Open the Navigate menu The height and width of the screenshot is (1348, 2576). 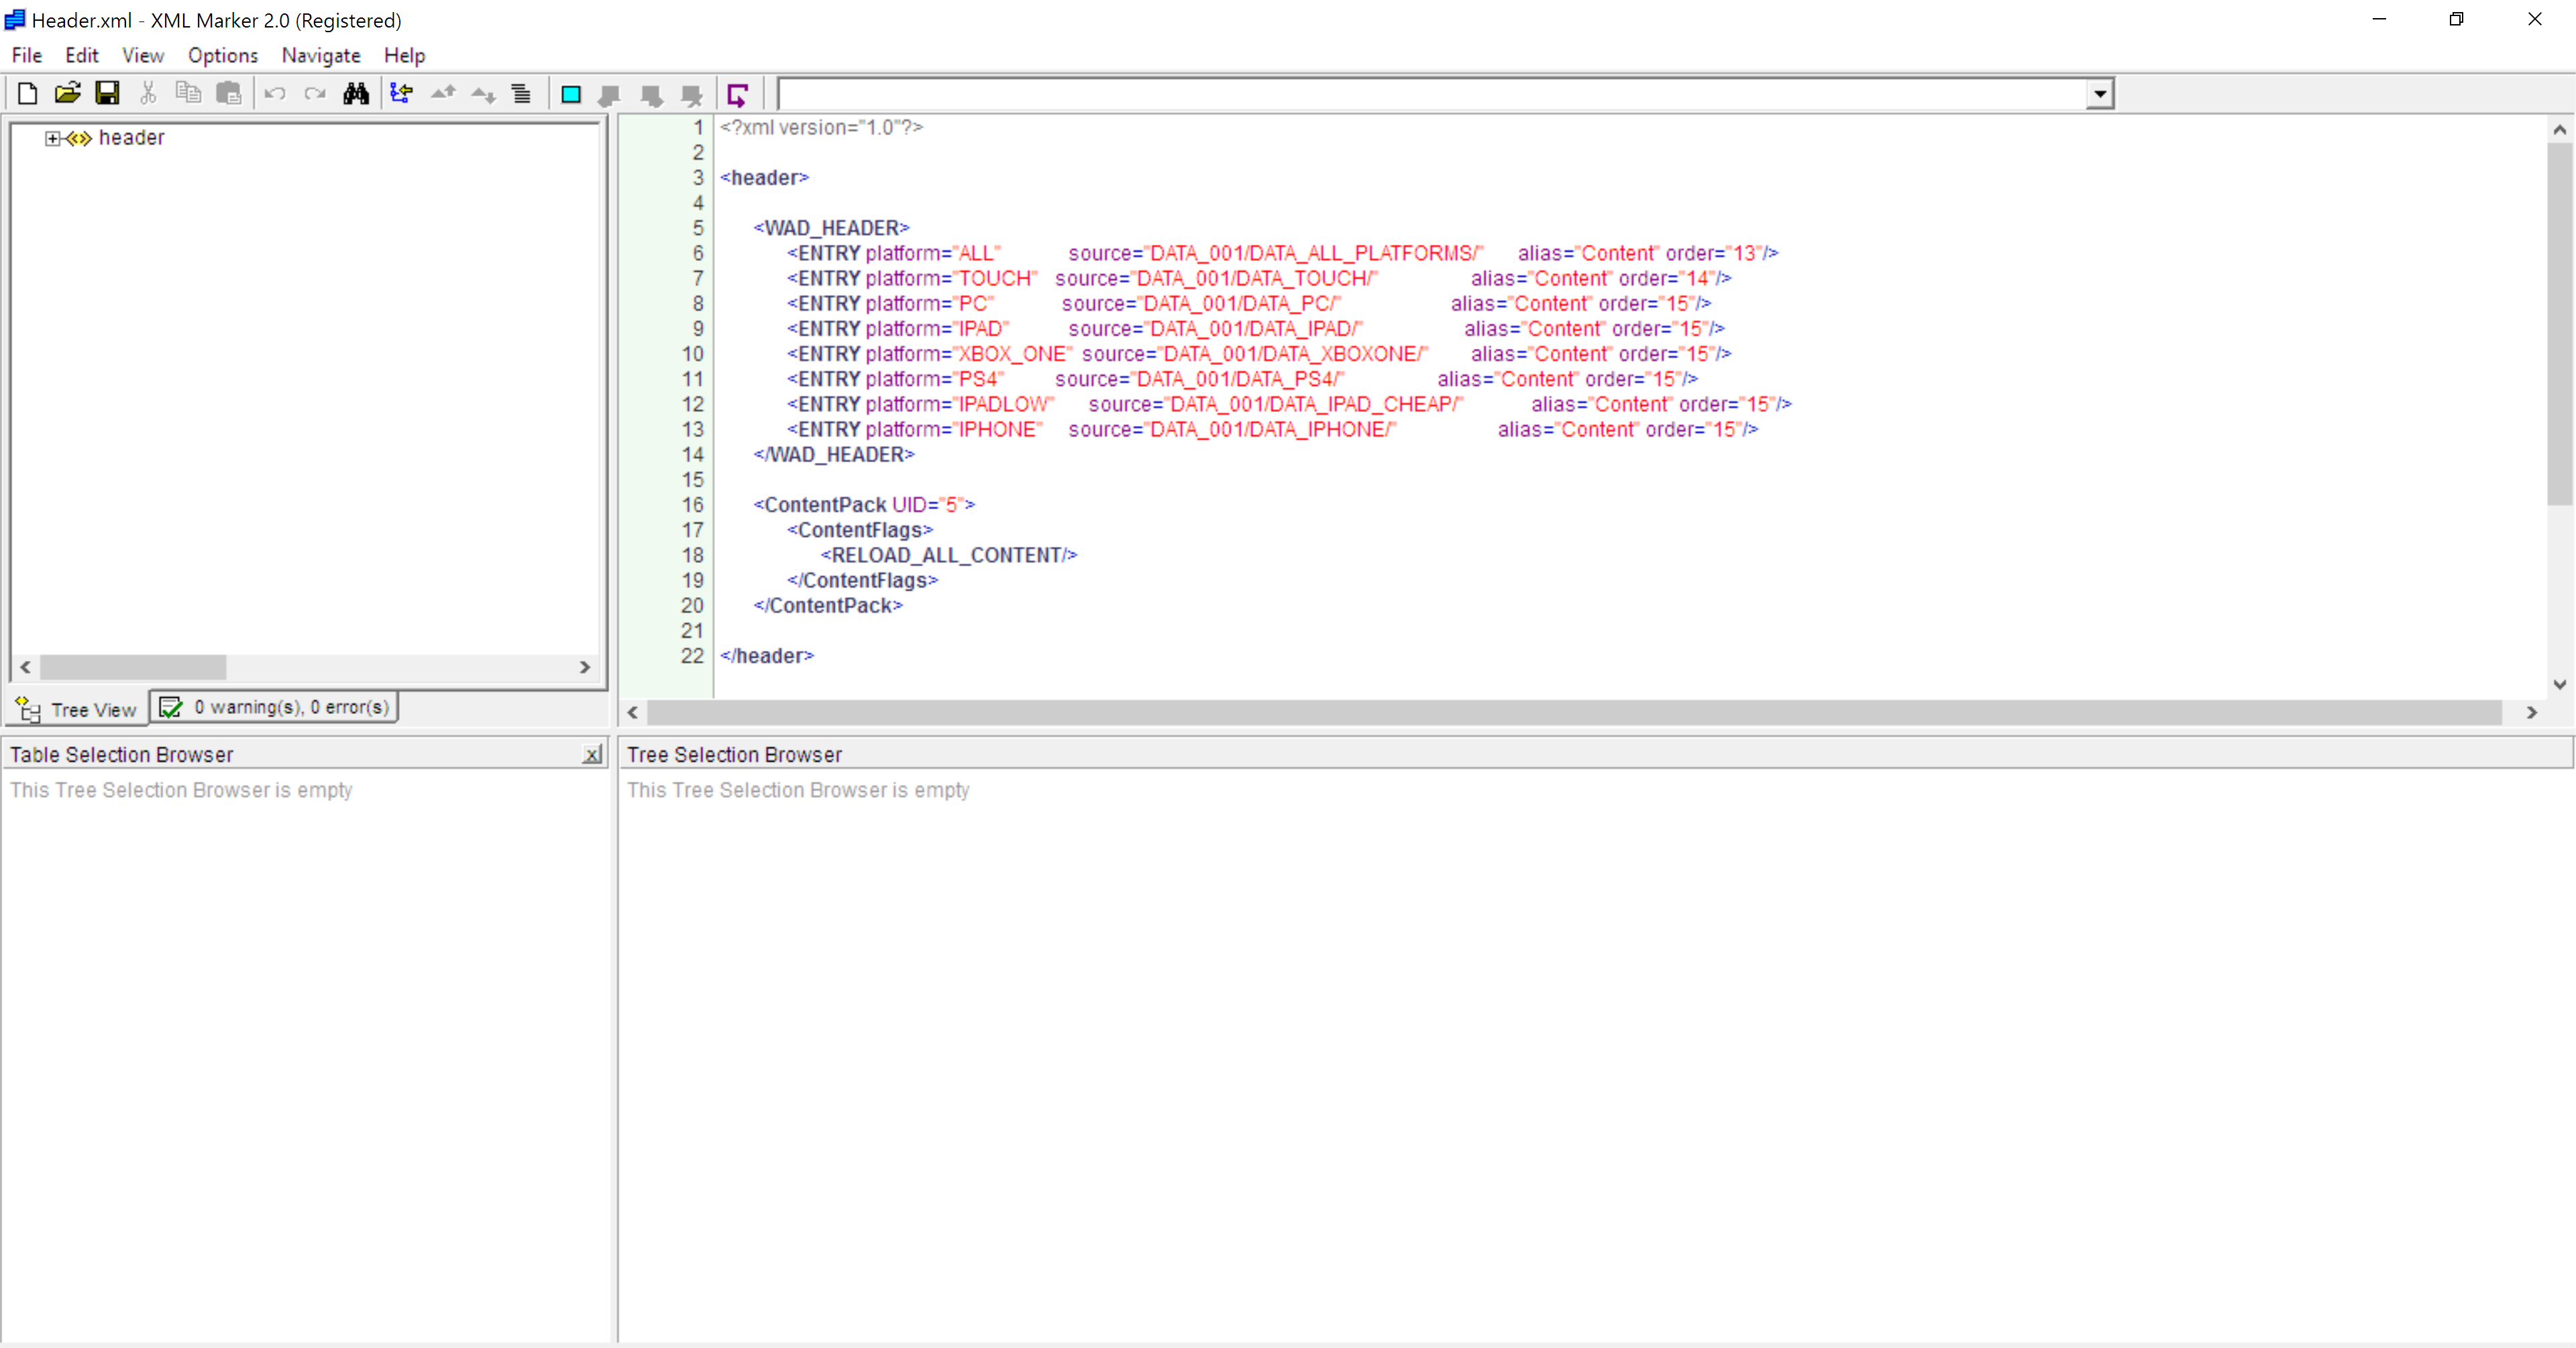point(321,55)
